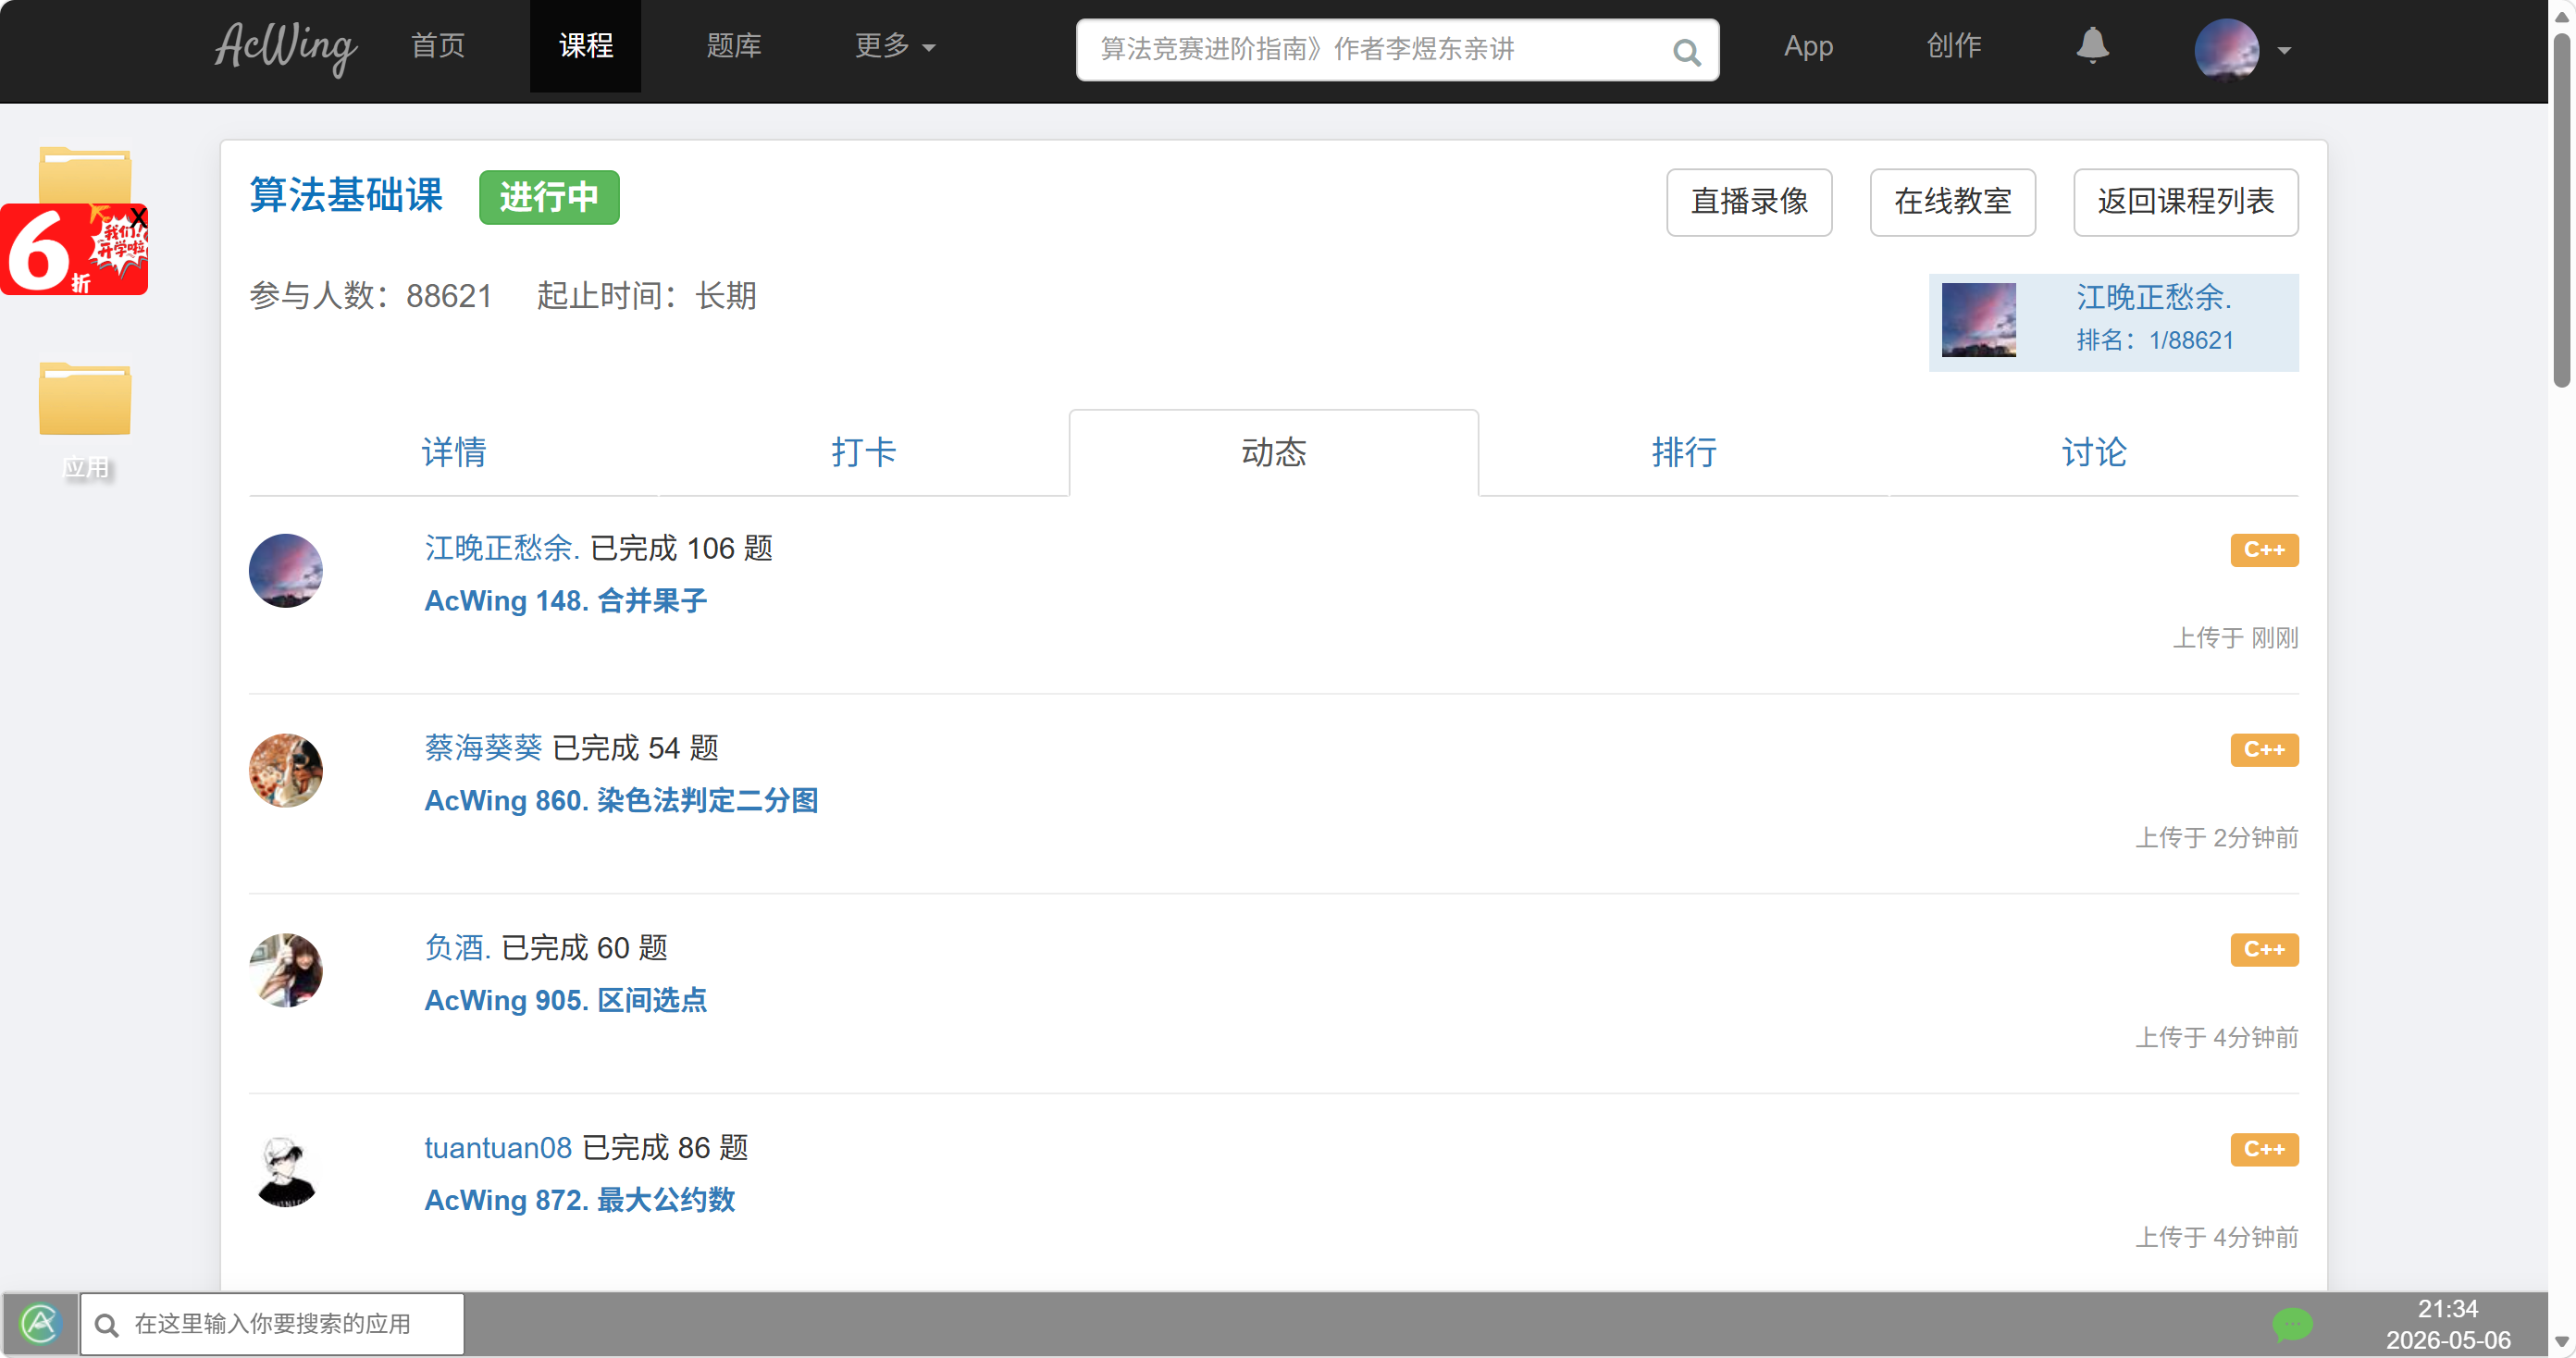The width and height of the screenshot is (2576, 1358).
Task: Click the notification bell icon
Action: 2092,46
